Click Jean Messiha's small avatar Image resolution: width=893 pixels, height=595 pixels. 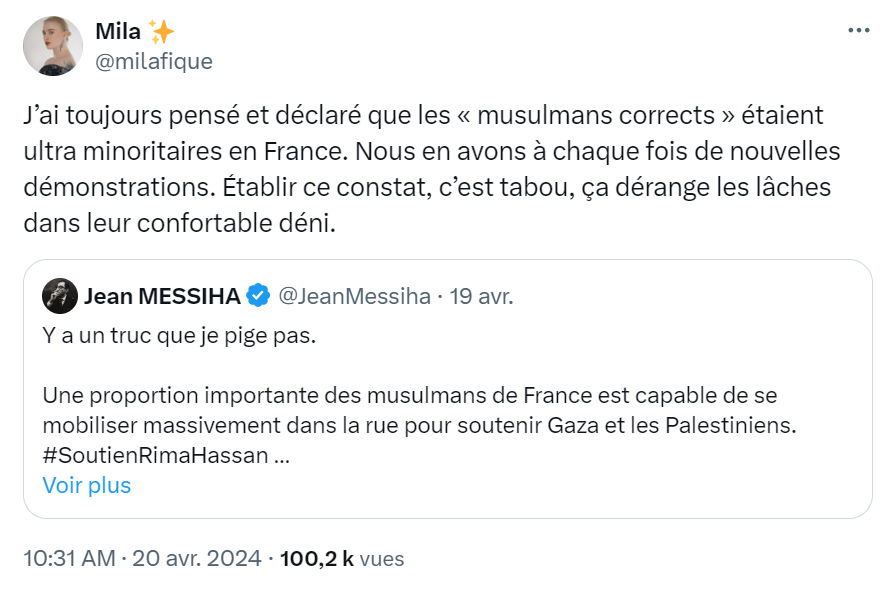coord(60,296)
